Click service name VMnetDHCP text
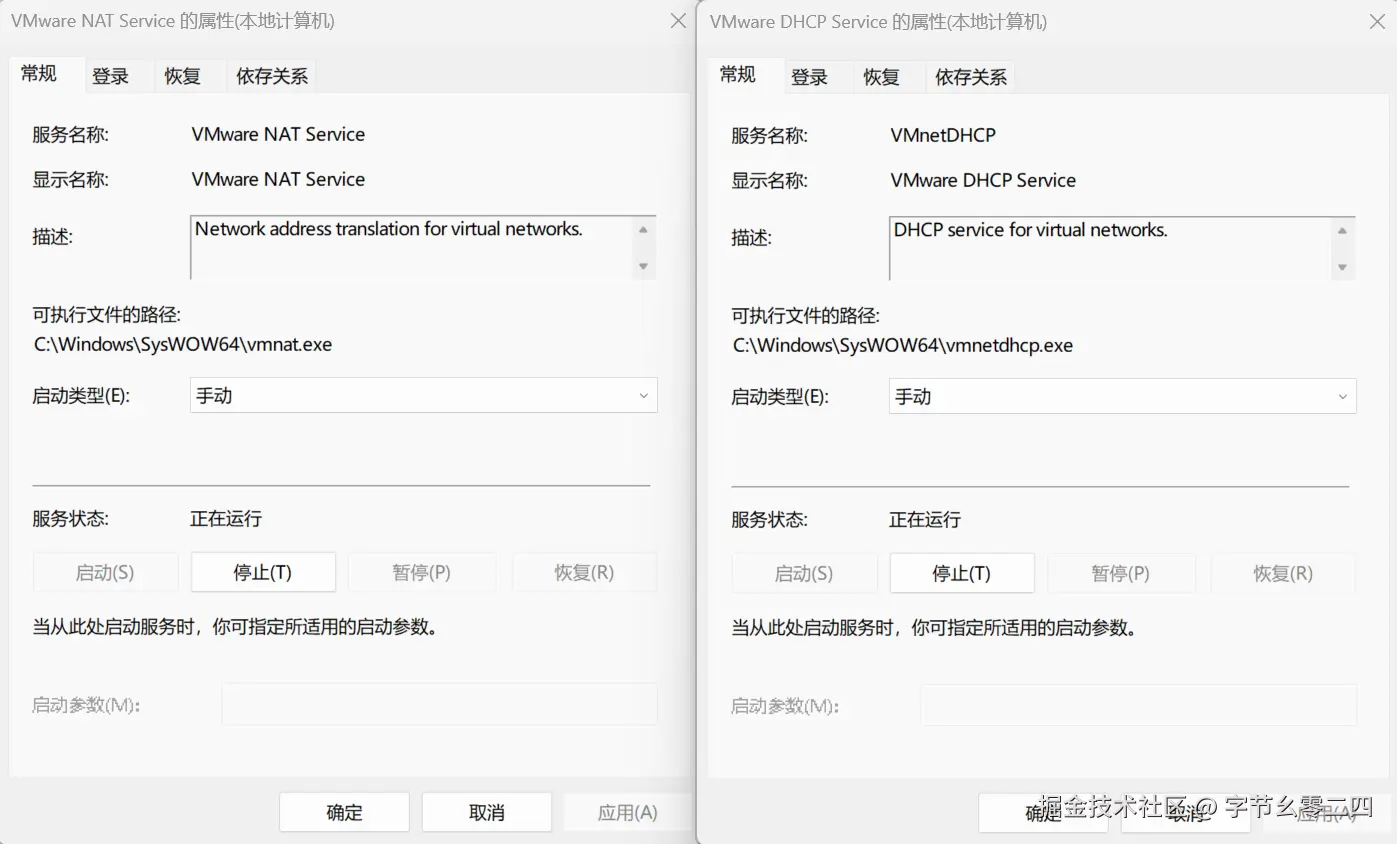Screen dimensions: 1397x844 point(943,135)
